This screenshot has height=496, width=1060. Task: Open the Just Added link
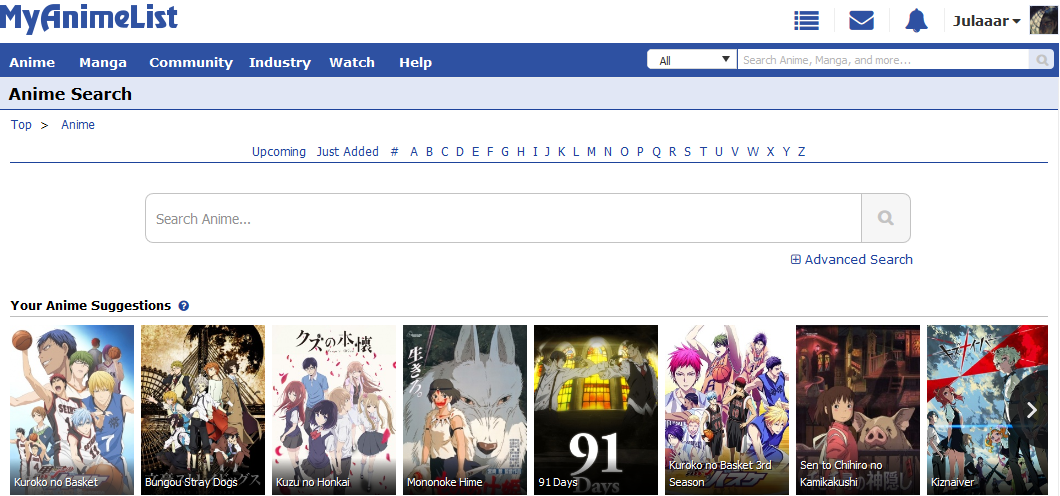[x=347, y=151]
